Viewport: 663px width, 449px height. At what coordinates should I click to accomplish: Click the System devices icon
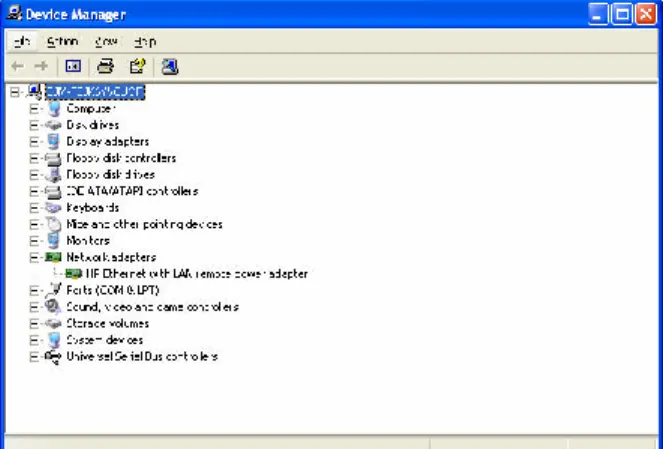click(x=54, y=340)
